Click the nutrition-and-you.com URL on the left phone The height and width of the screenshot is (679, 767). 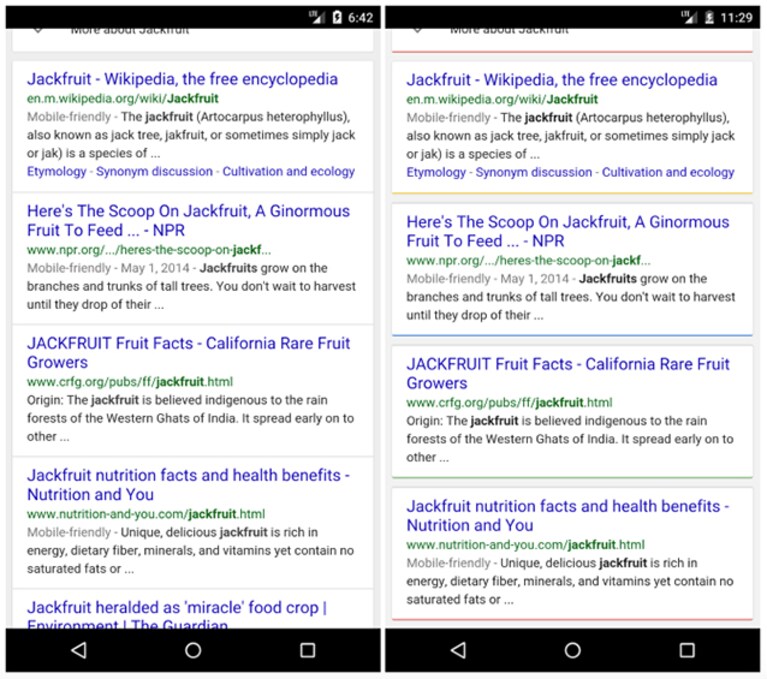(x=146, y=514)
